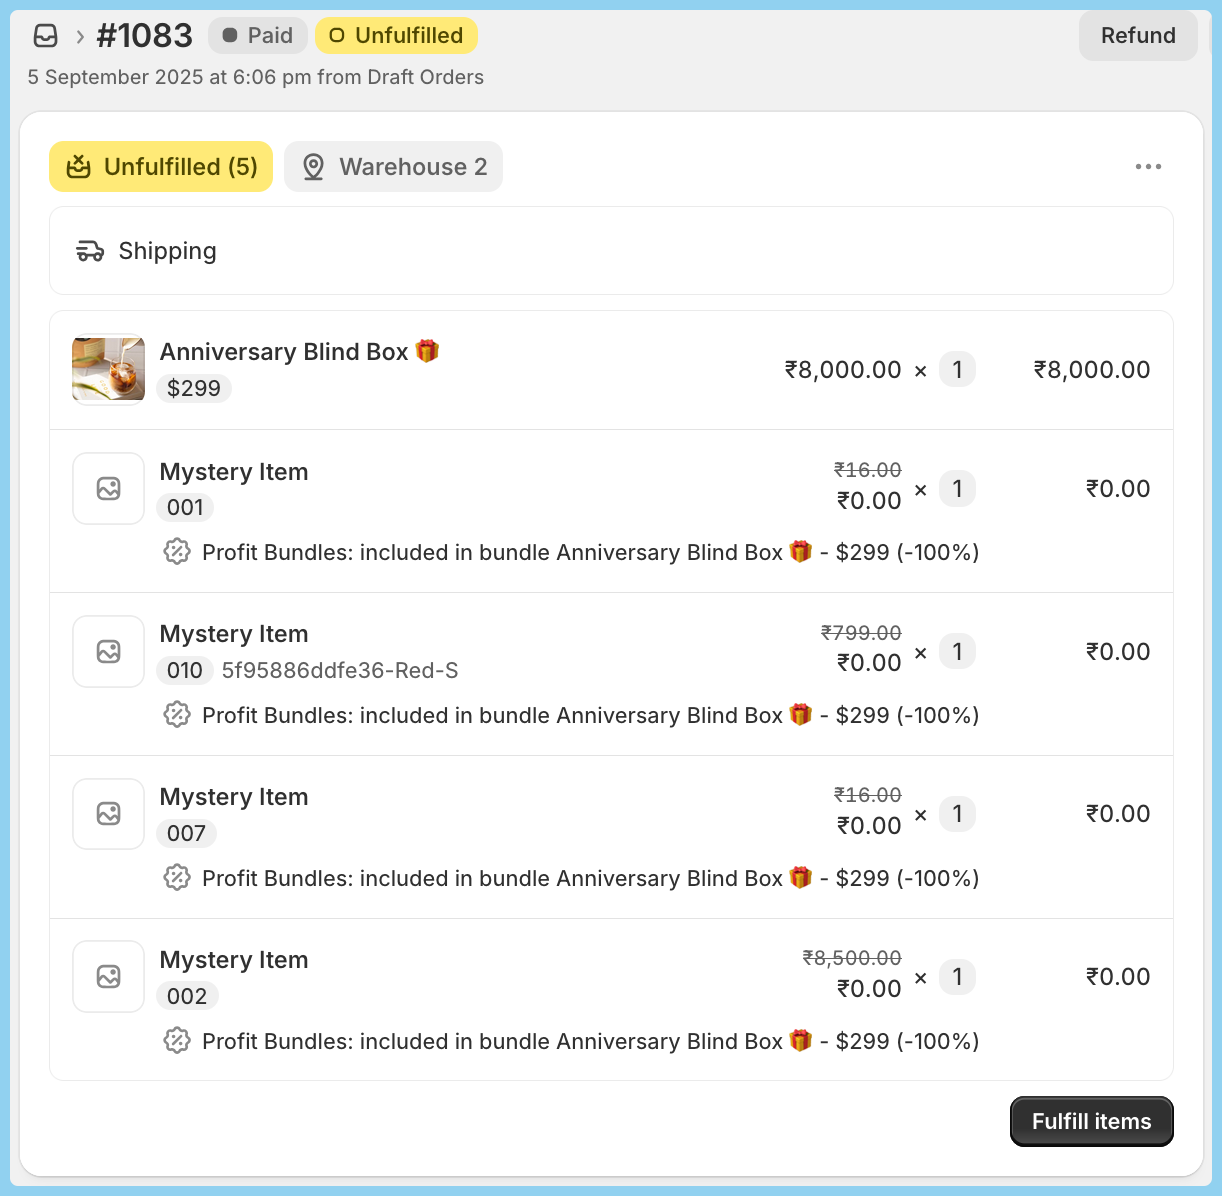
Task: Click the ₹8,000.00 line total
Action: point(1092,370)
